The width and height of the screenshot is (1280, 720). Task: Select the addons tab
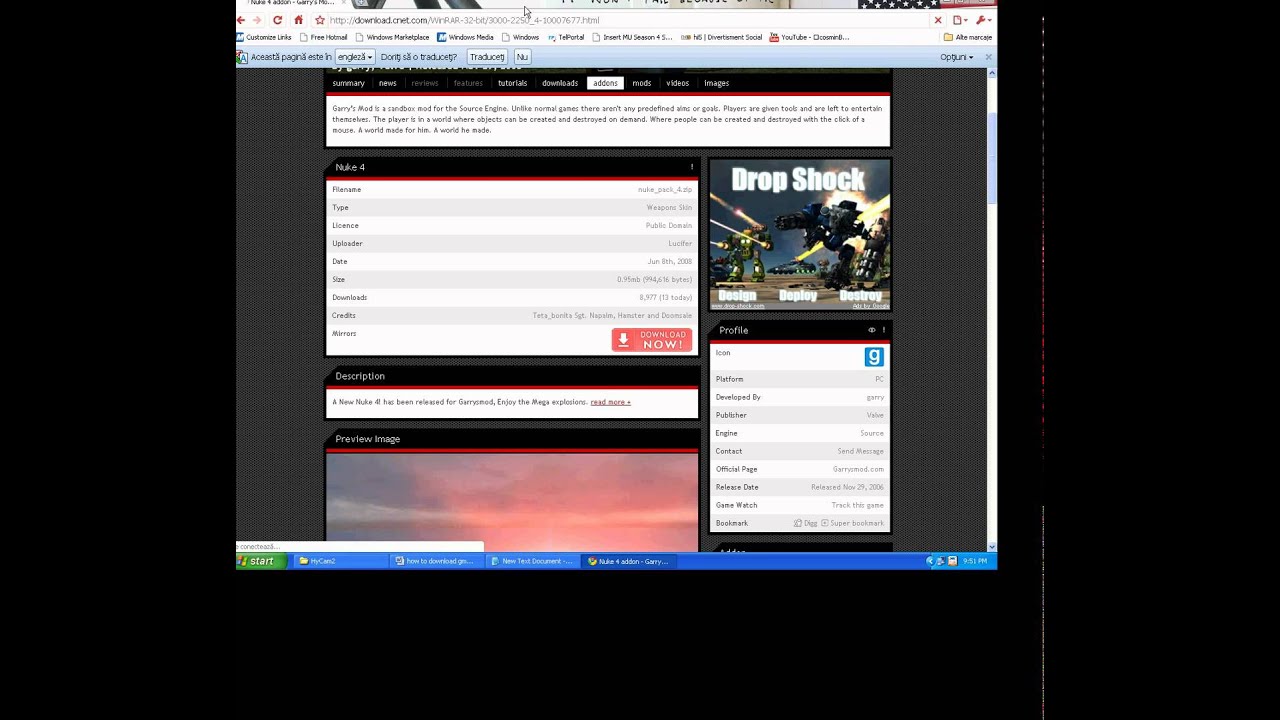click(605, 83)
